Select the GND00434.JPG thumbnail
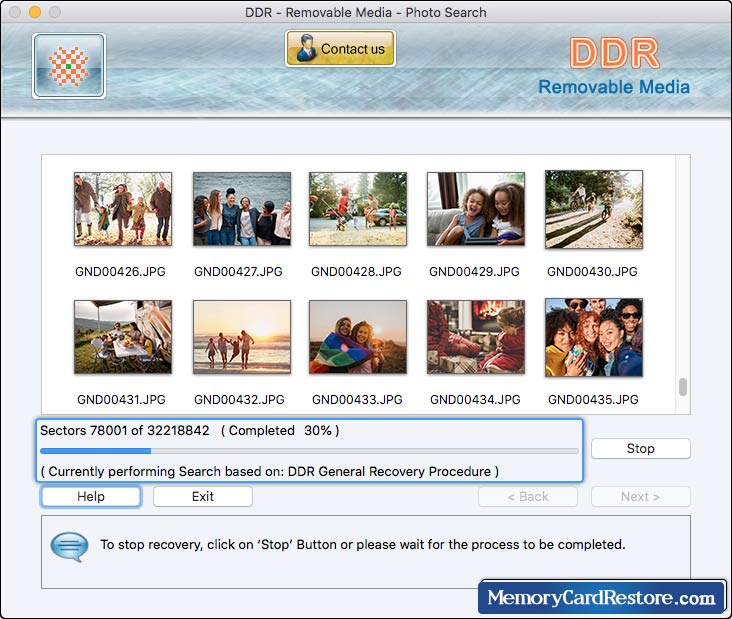Viewport: 732px width, 619px height. (x=475, y=337)
